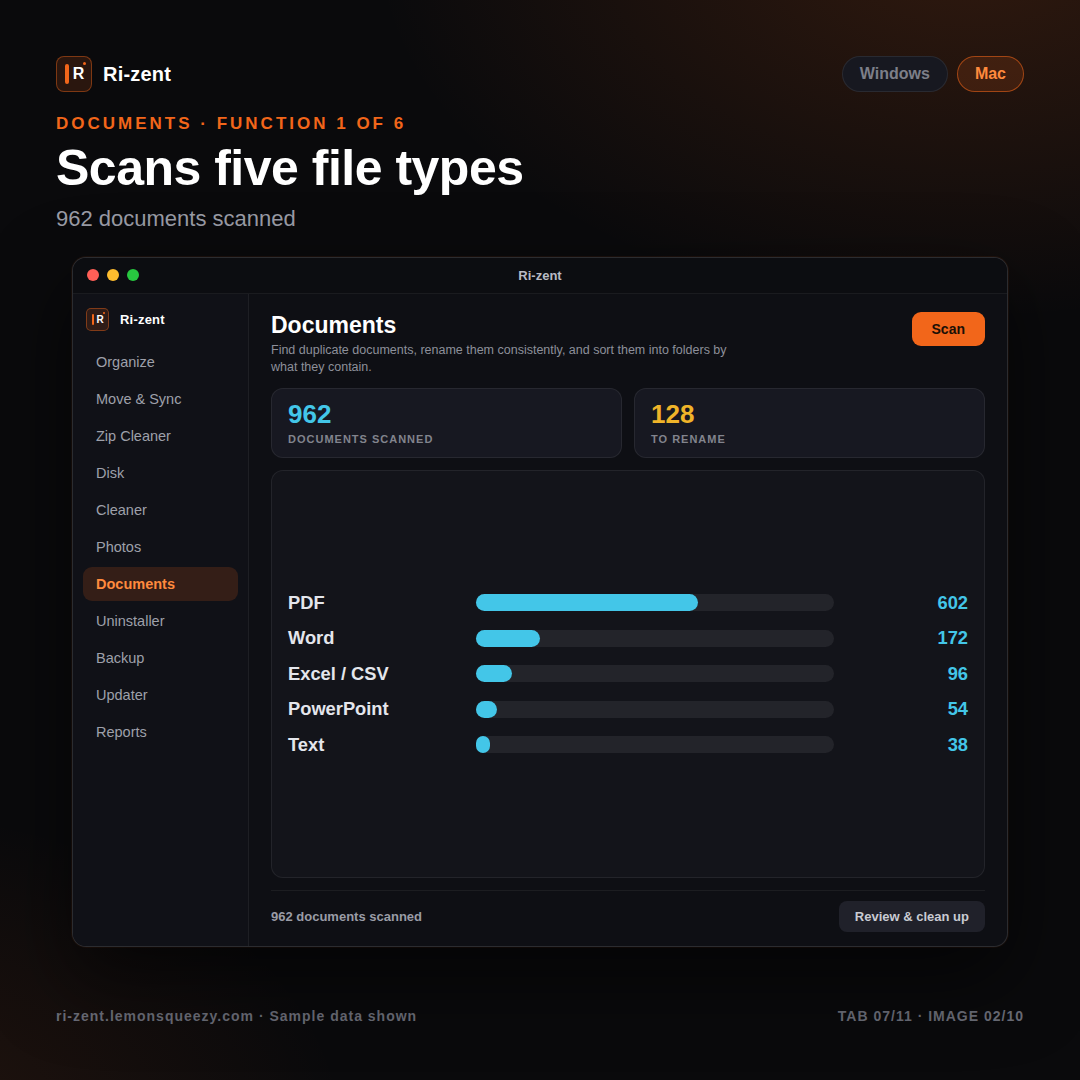Click the PowerPoint progress bar

click(x=654, y=709)
